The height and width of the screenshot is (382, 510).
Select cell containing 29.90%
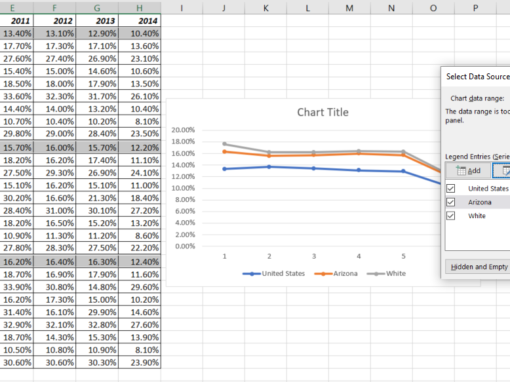pos(97,312)
